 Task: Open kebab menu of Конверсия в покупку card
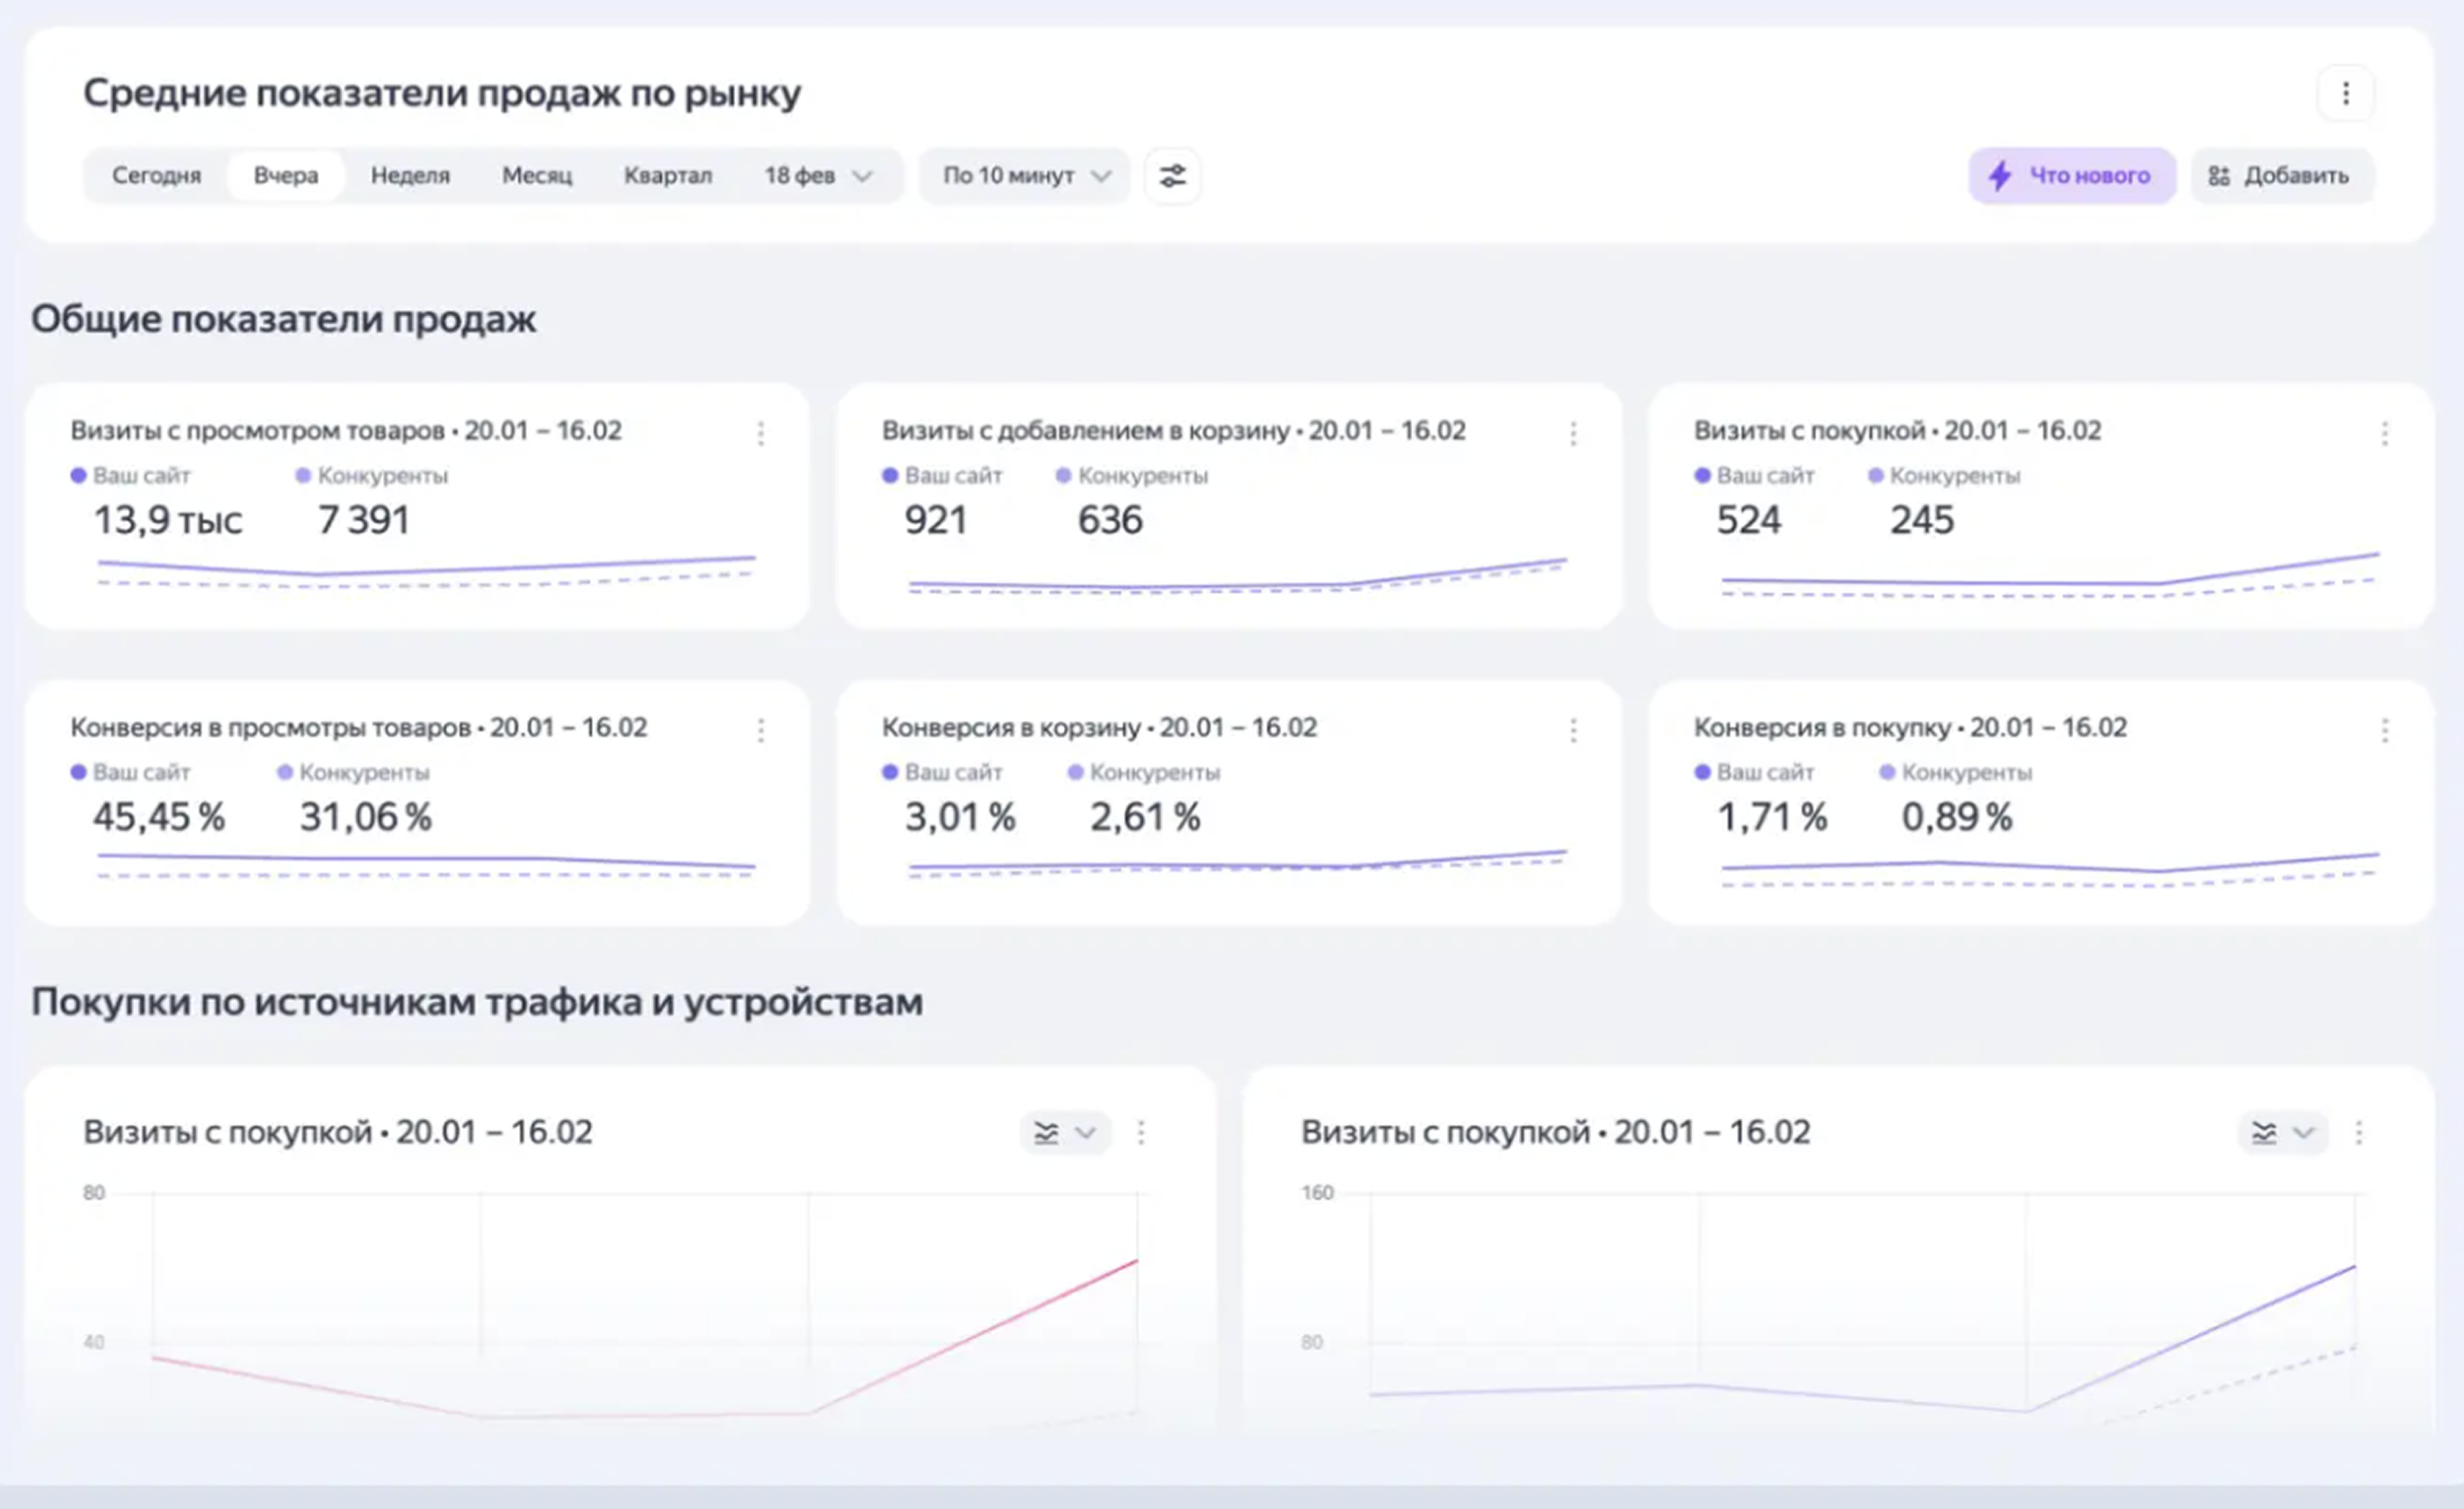click(x=2385, y=730)
